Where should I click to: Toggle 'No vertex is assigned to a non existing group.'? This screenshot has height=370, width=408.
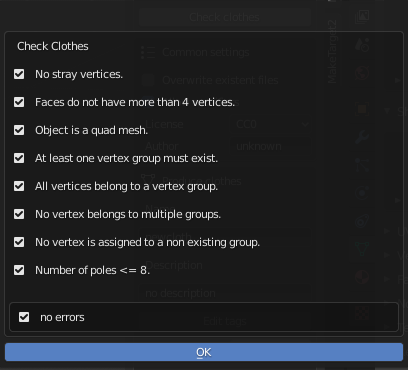coord(19,242)
